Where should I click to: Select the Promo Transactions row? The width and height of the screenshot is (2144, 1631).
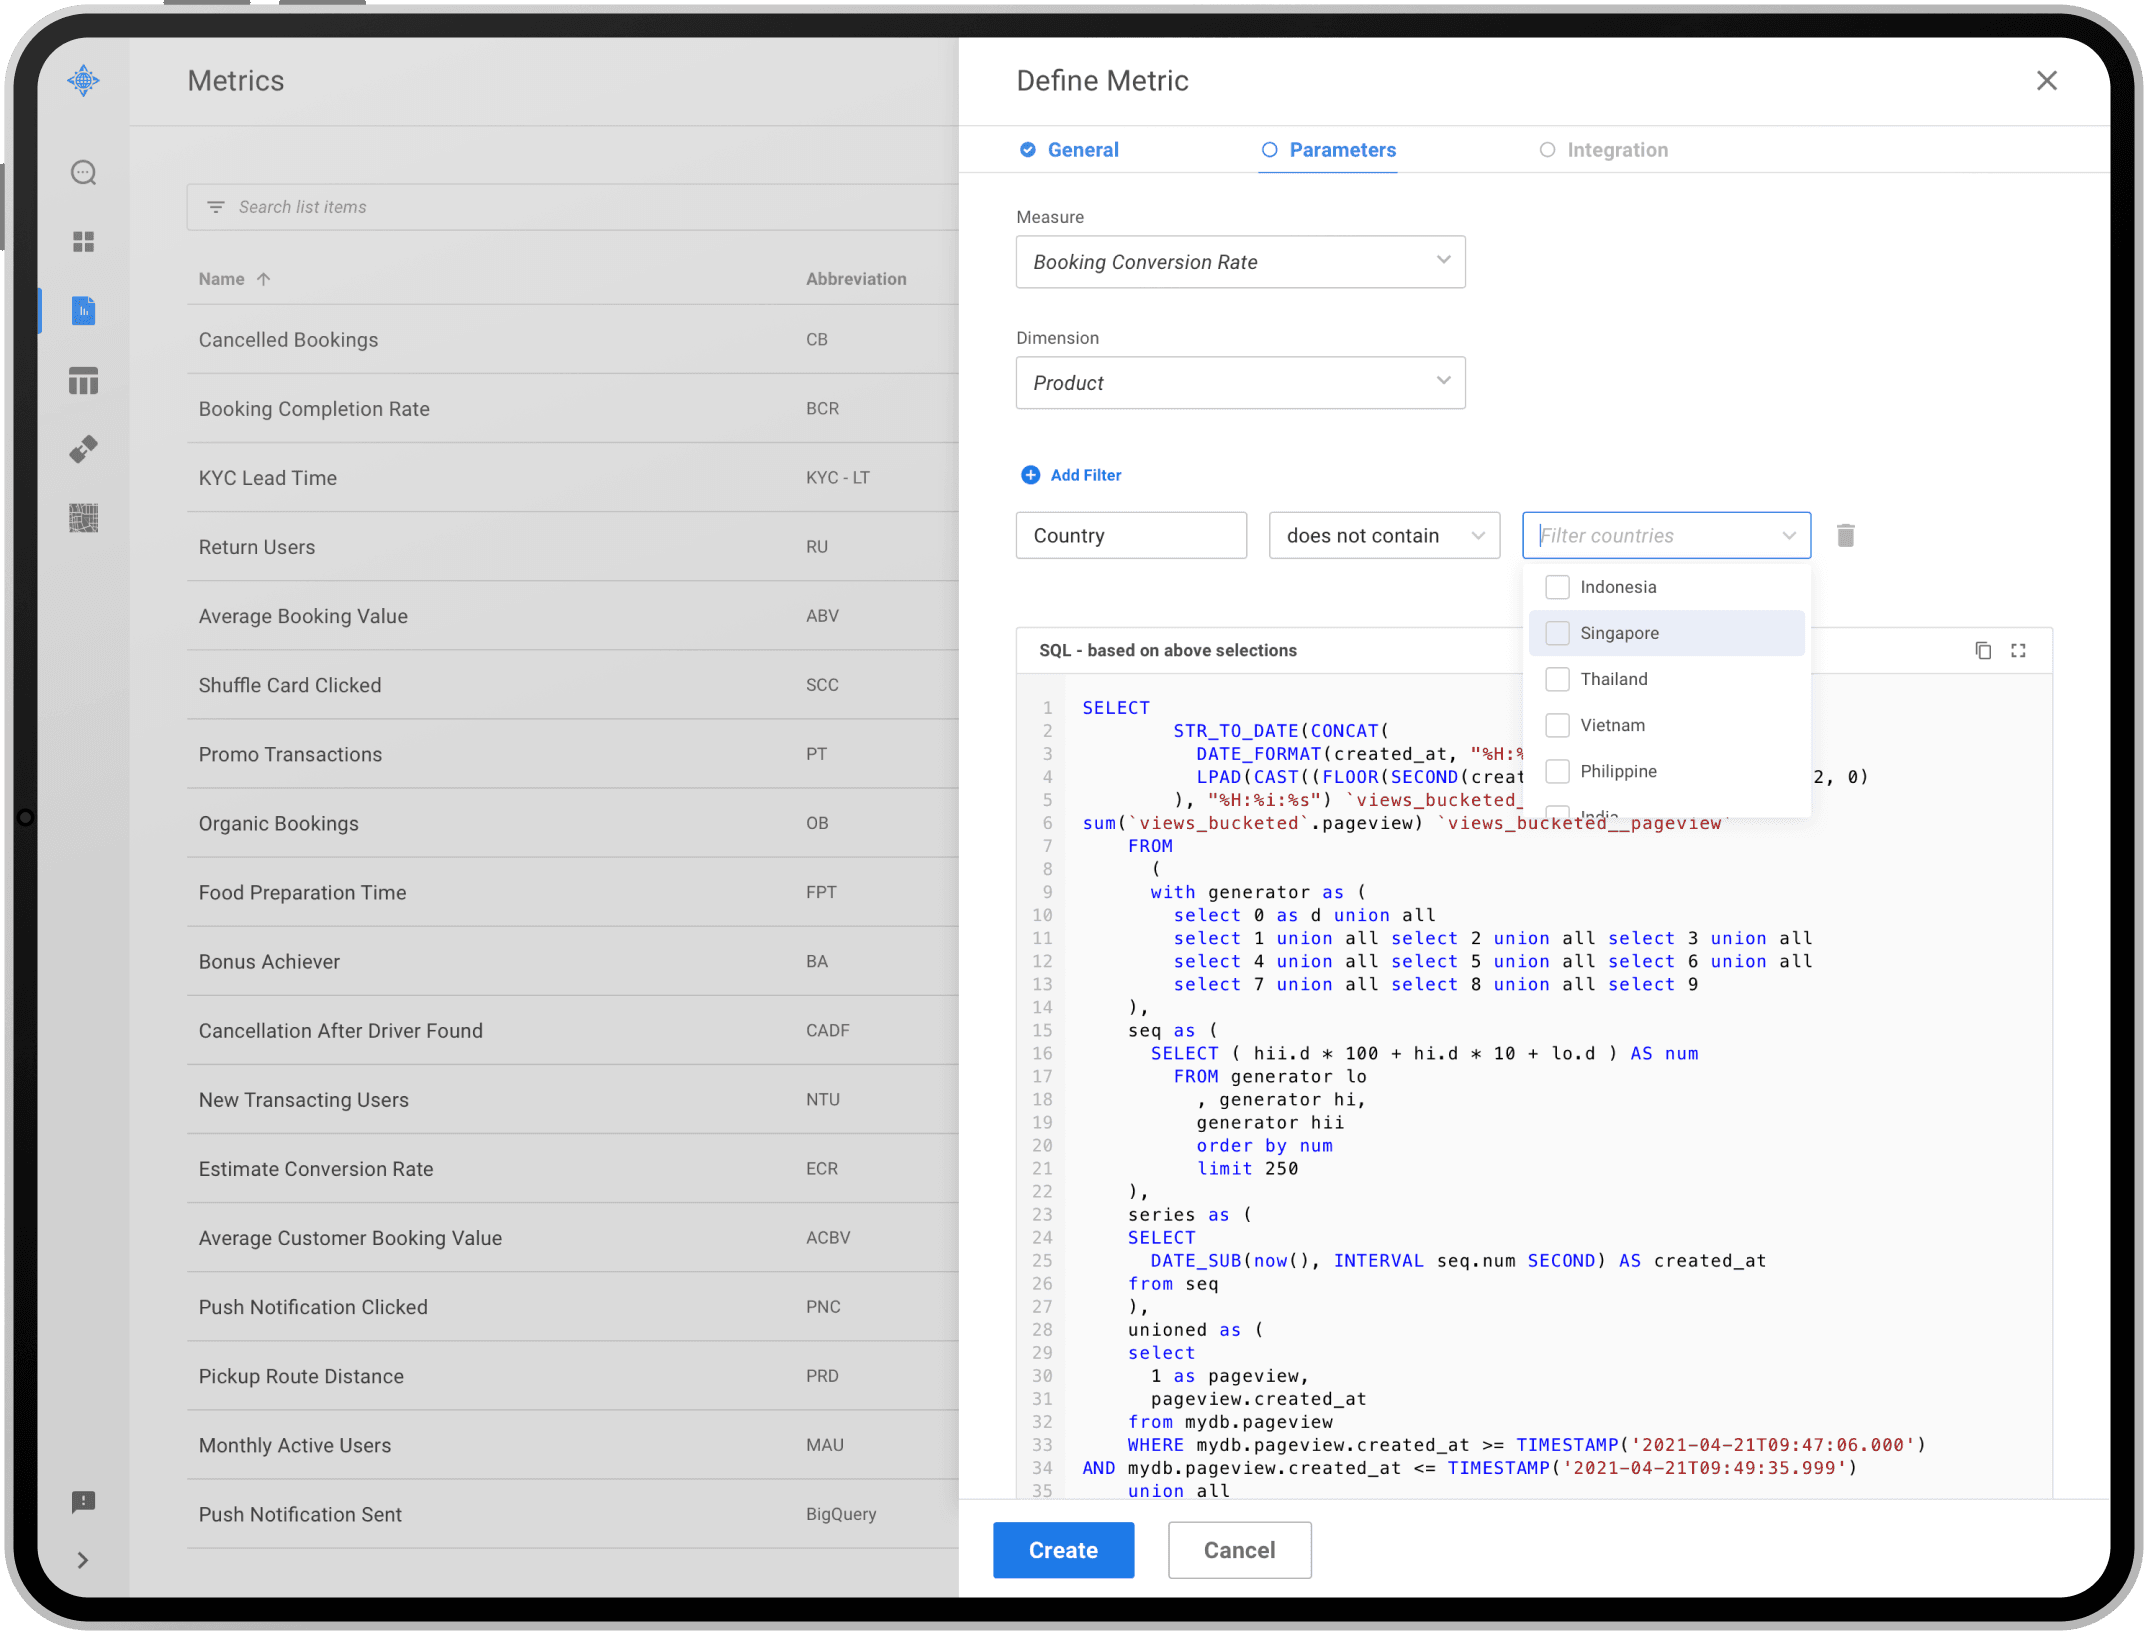coord(572,754)
